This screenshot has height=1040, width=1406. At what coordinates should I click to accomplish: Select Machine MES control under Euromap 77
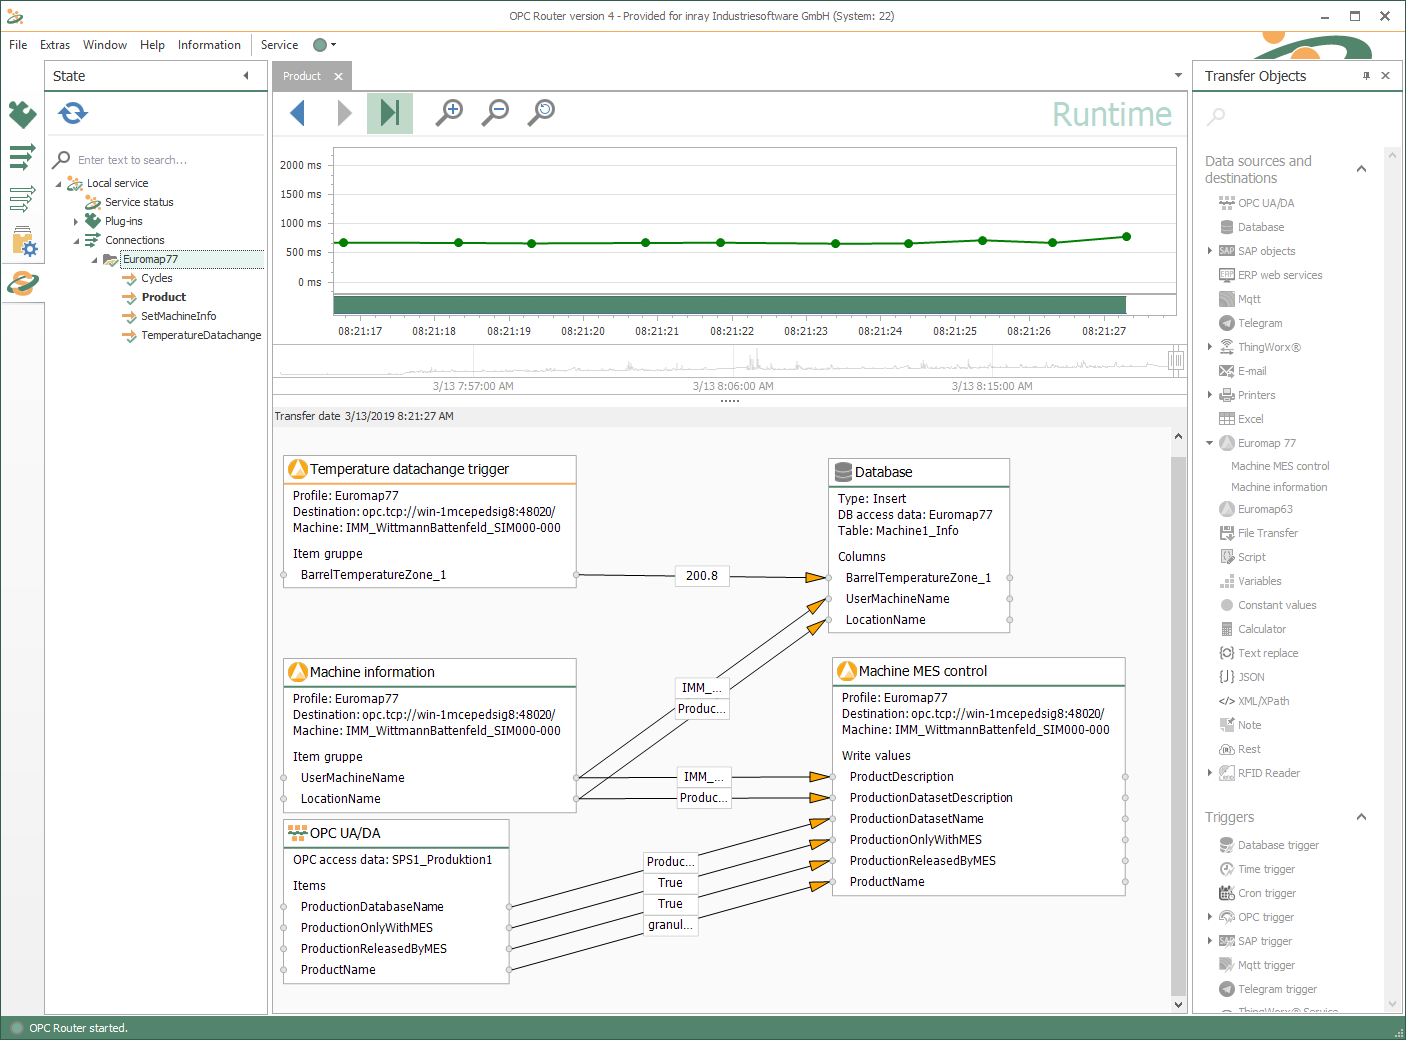1280,465
